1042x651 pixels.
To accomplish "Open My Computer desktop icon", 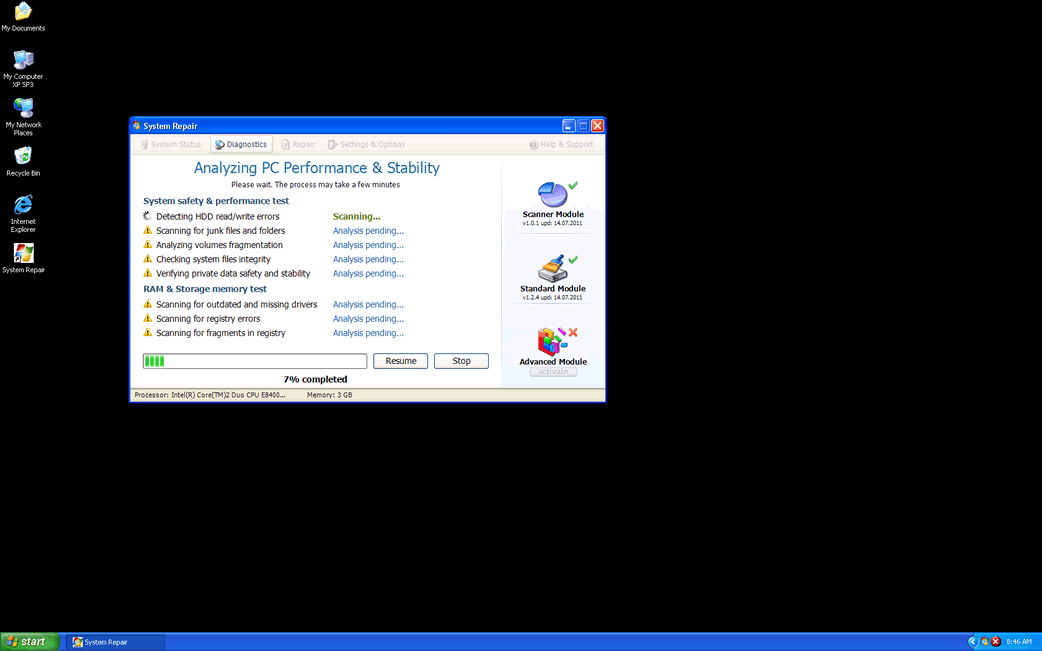I will coord(23,60).
